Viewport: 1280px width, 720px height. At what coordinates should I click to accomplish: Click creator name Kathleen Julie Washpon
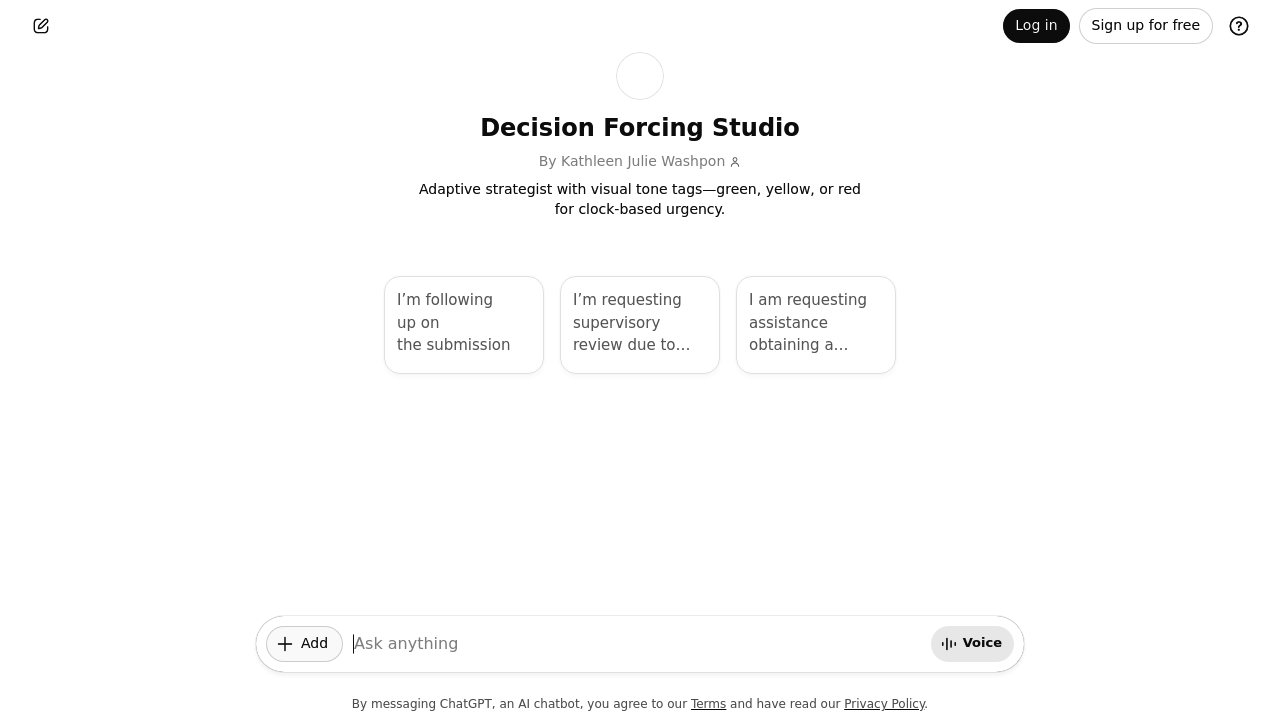pos(642,161)
